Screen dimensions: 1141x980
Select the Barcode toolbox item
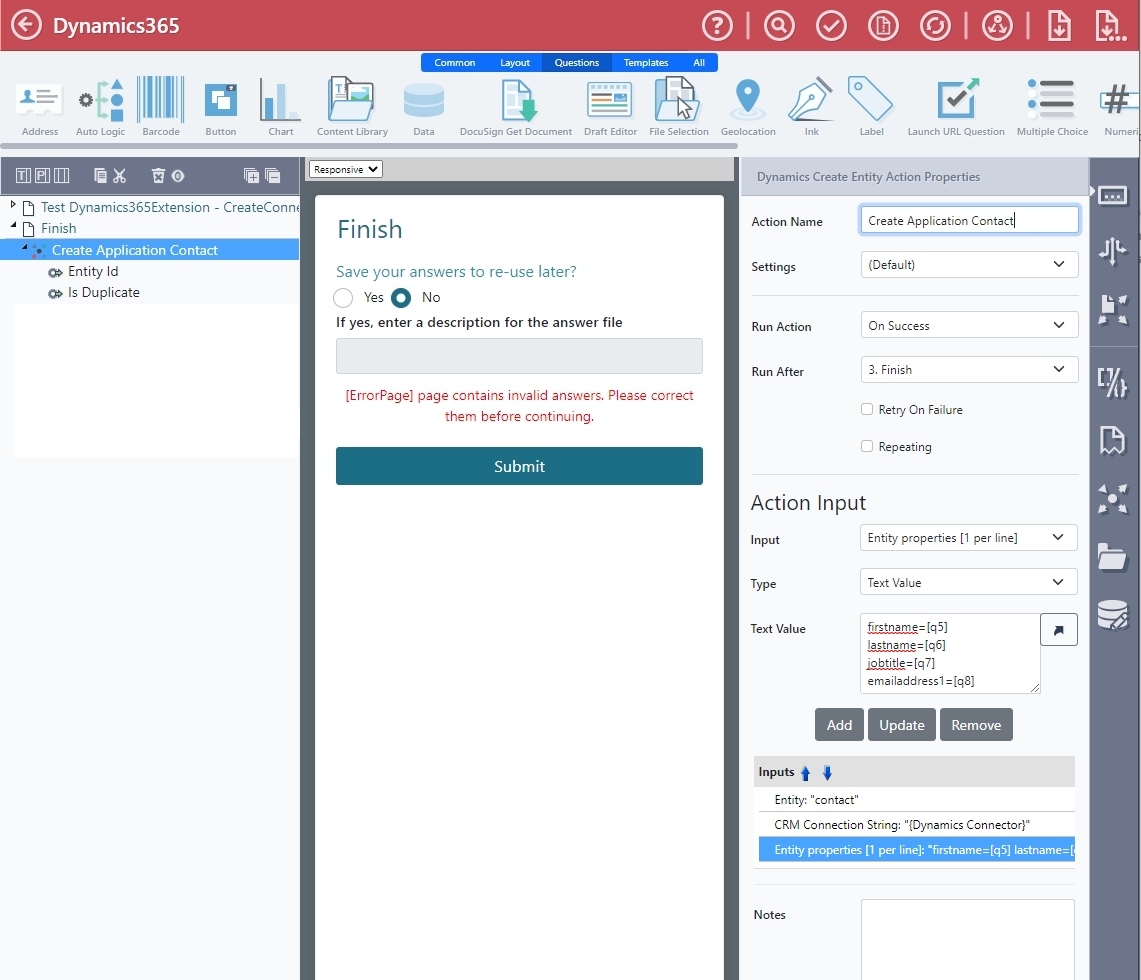tap(161, 107)
